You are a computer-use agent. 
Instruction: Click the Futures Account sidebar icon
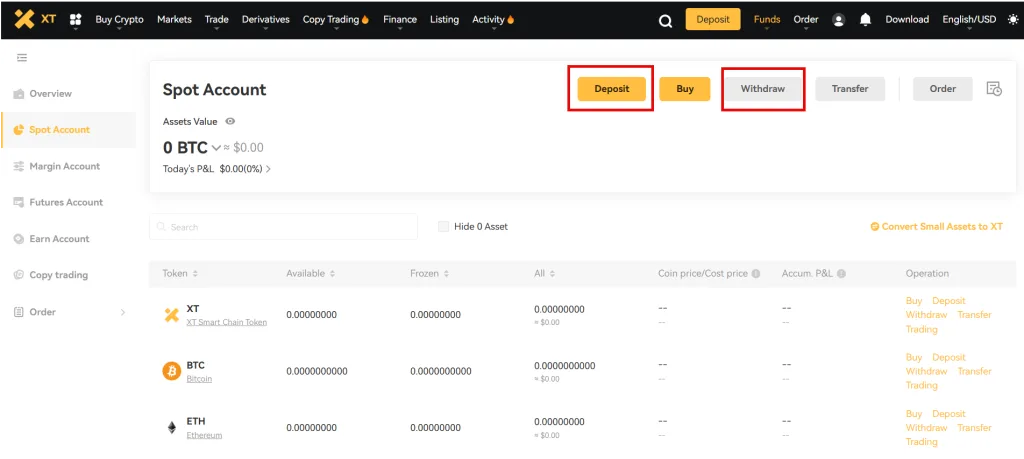[19, 202]
